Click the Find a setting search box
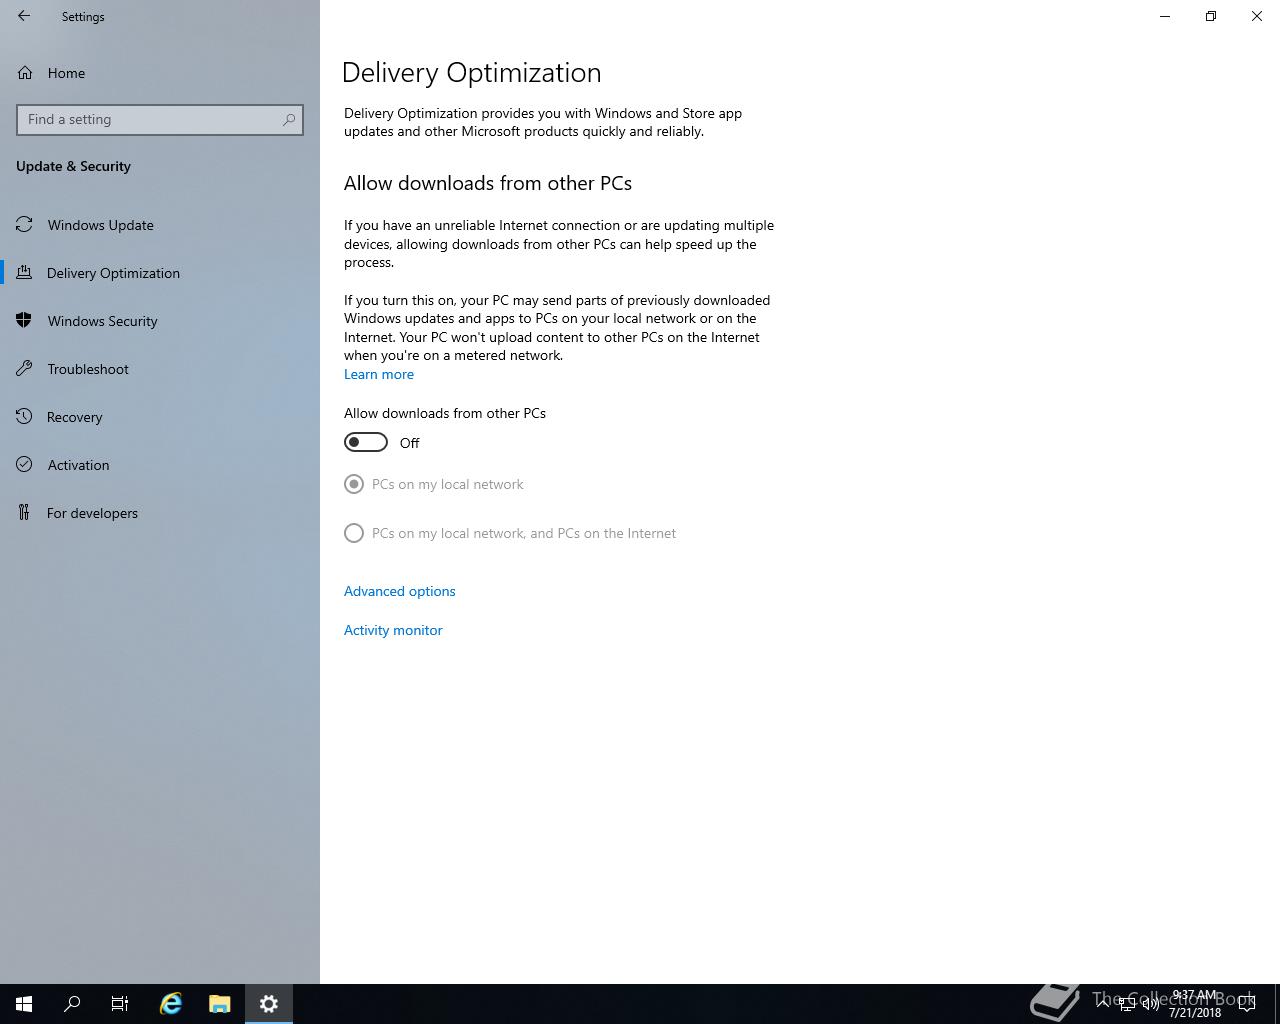The width and height of the screenshot is (1280, 1024). (160, 119)
